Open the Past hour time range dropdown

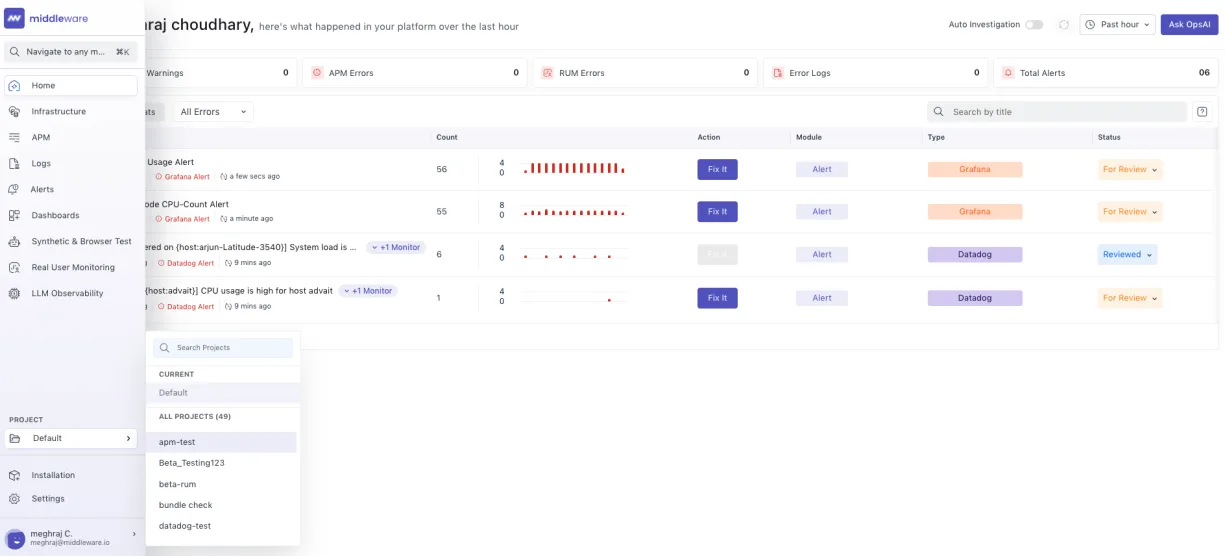coord(1117,25)
